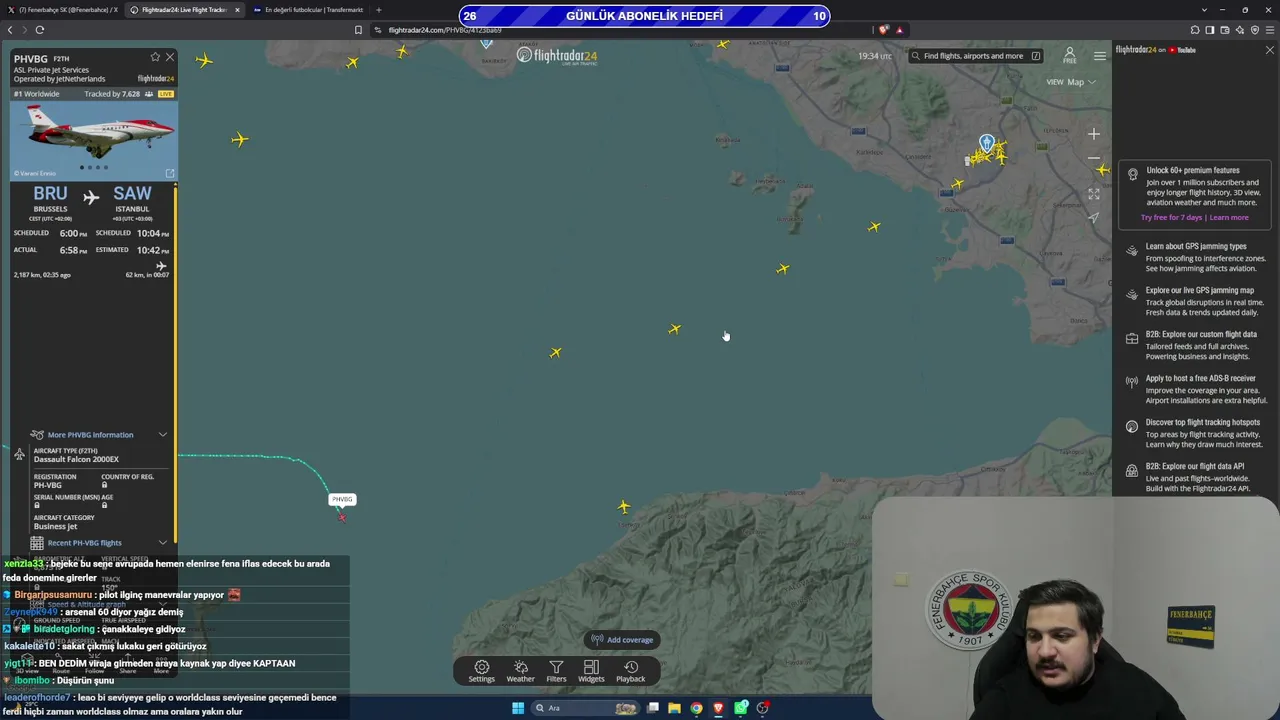Viewport: 1280px width, 720px height.
Task: Zoom out of the map with the minus button
Action: [x=1094, y=158]
